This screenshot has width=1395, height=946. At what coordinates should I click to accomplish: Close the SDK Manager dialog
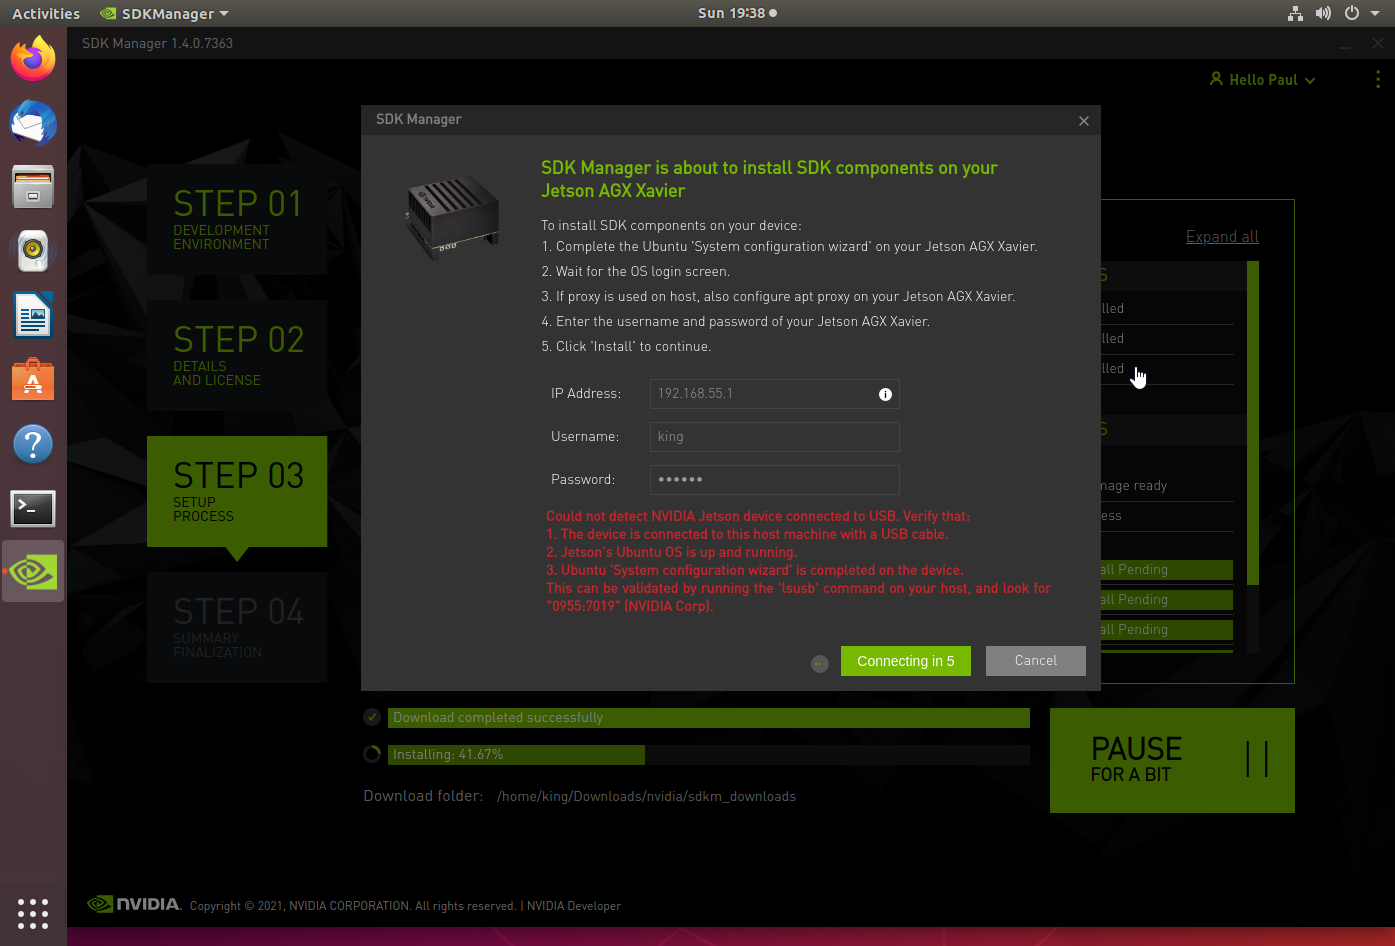pyautogui.click(x=1083, y=121)
